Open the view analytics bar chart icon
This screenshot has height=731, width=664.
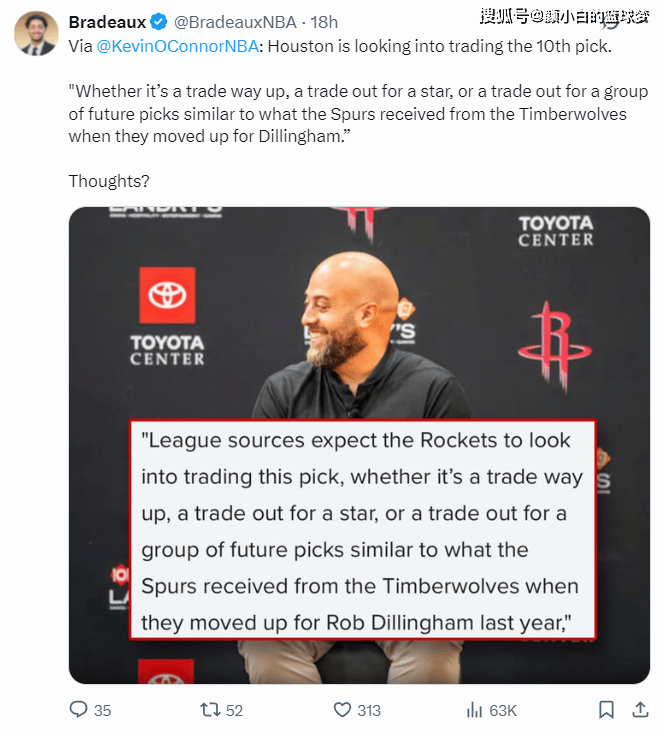point(474,710)
